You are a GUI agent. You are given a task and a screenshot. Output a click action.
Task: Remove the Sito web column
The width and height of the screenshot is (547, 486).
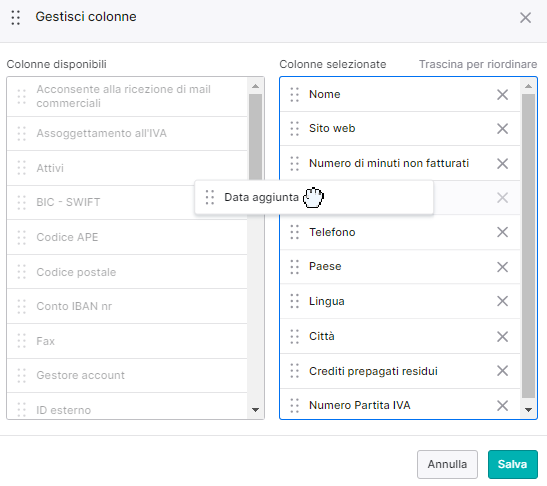click(x=502, y=129)
